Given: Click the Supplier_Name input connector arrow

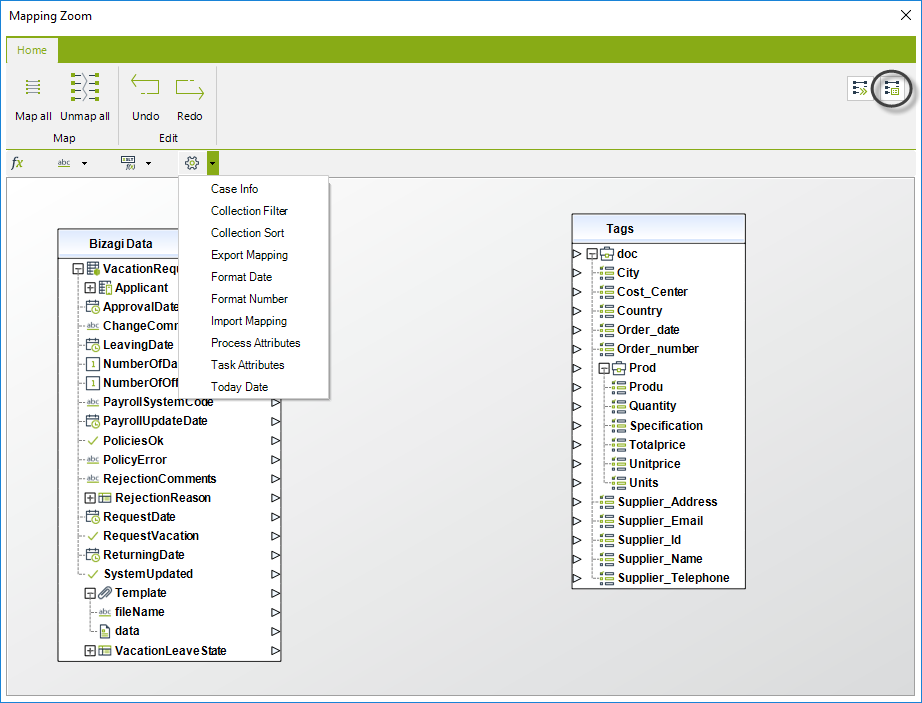Looking at the screenshot, I should coord(577,559).
